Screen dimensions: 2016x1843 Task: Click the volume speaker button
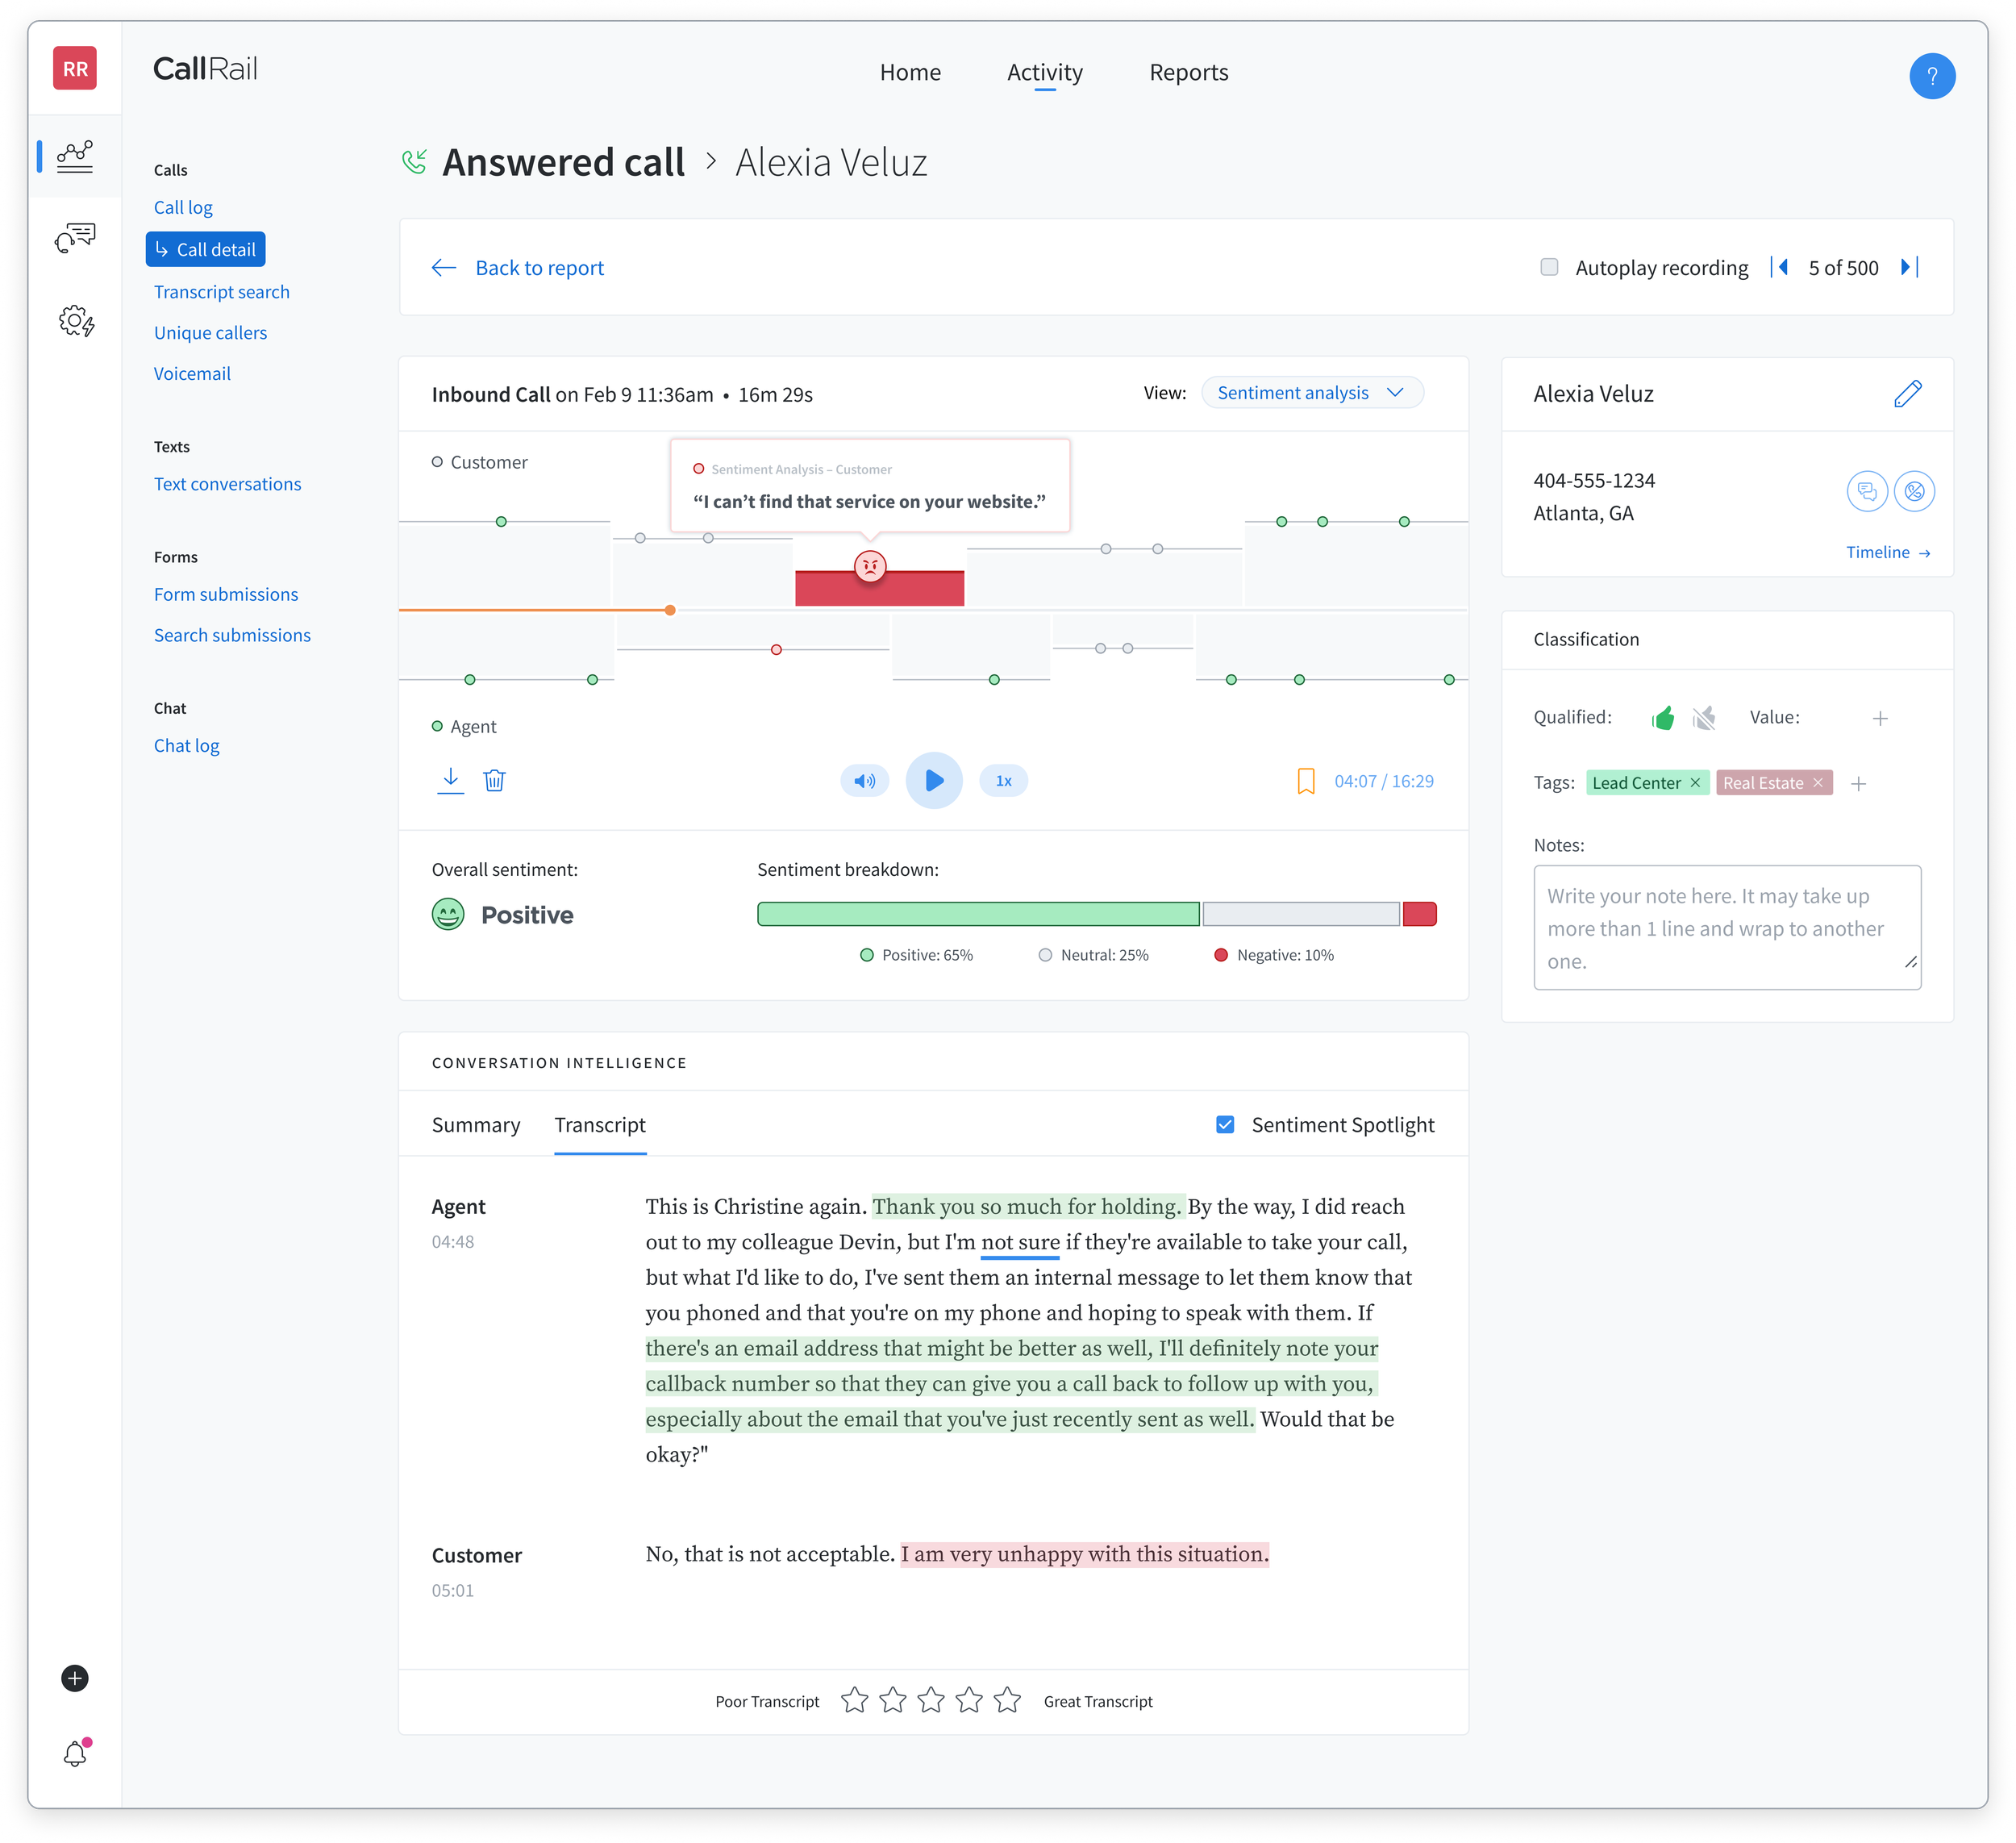(x=864, y=781)
